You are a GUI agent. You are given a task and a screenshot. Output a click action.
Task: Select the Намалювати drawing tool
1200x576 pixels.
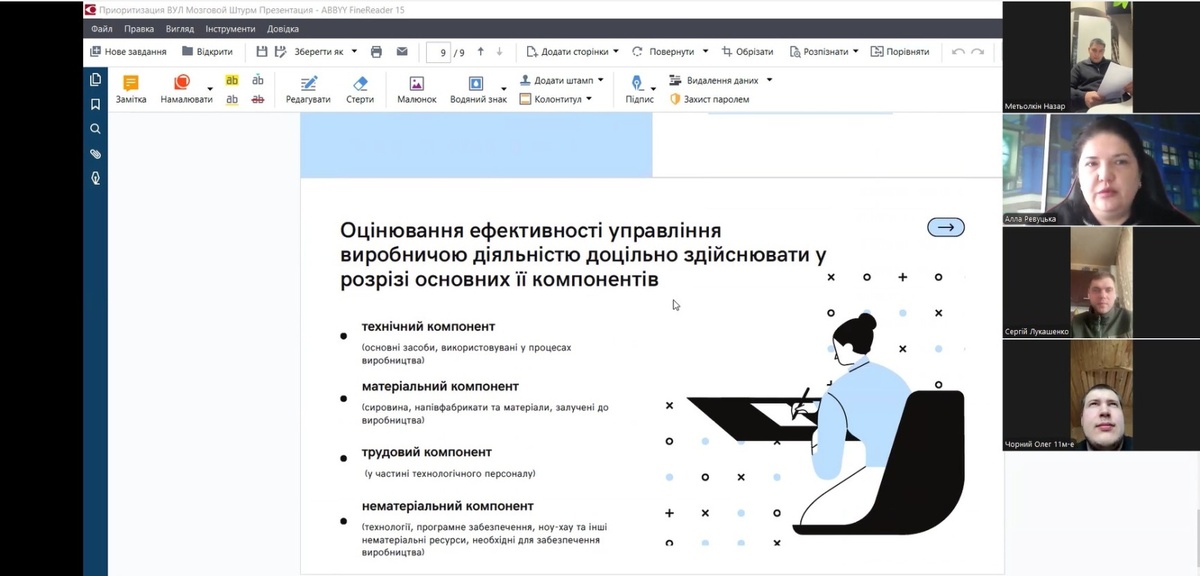pos(182,83)
